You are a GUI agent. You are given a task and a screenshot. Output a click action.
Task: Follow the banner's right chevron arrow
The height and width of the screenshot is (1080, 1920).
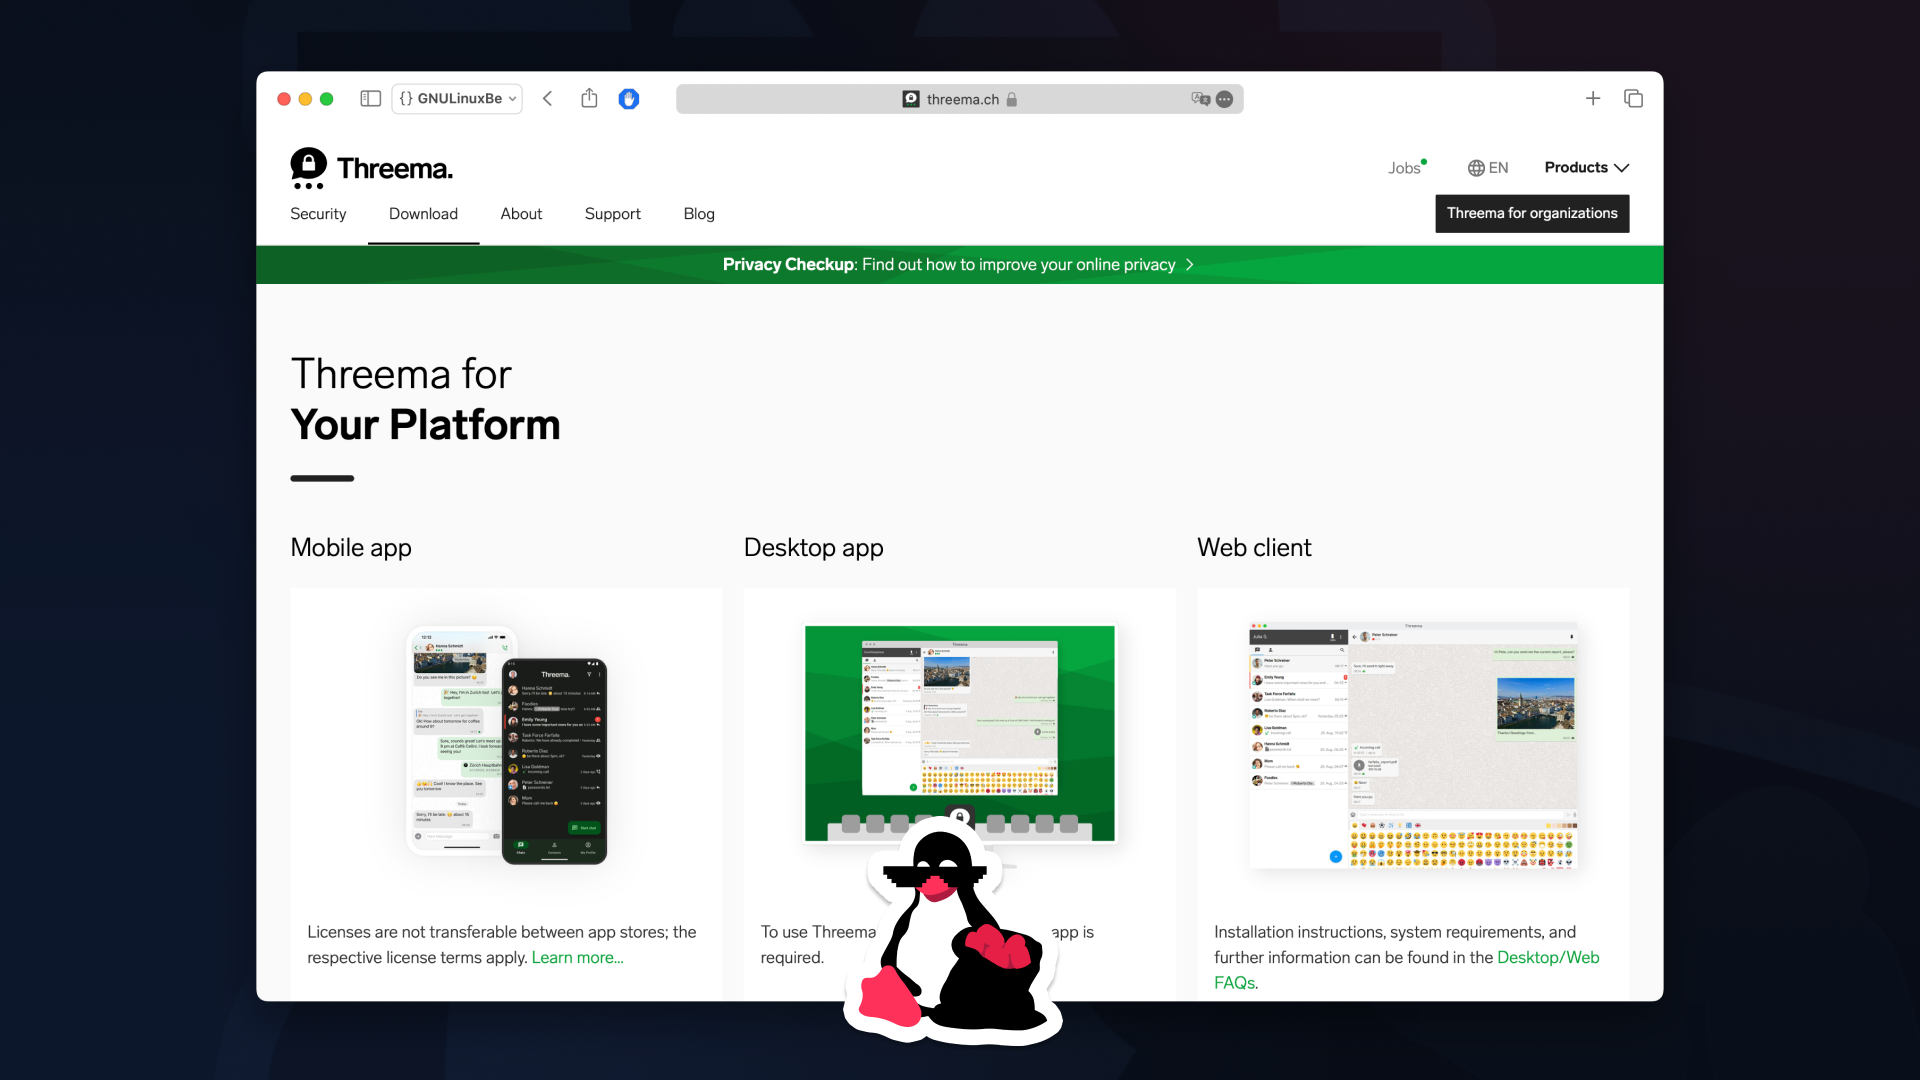pos(1189,265)
